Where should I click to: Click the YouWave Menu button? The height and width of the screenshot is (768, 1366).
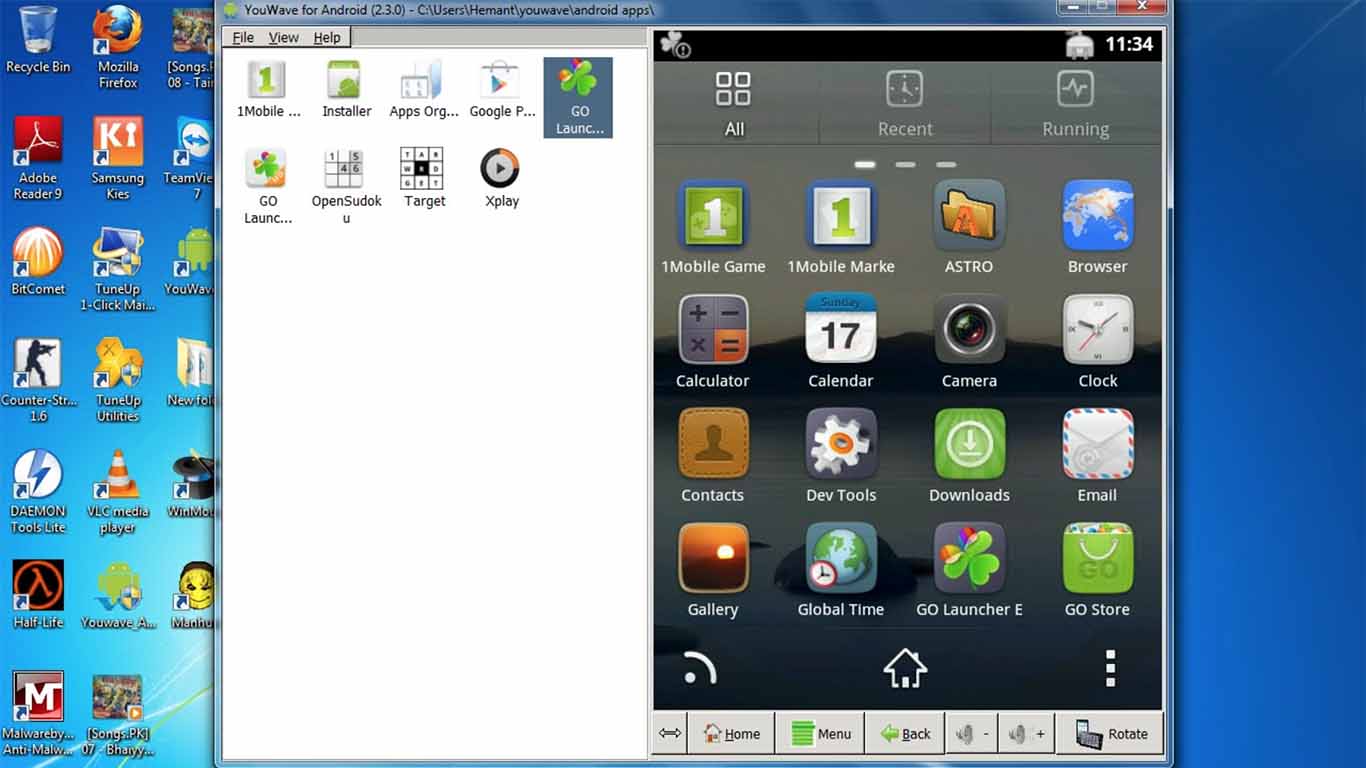click(x=821, y=733)
